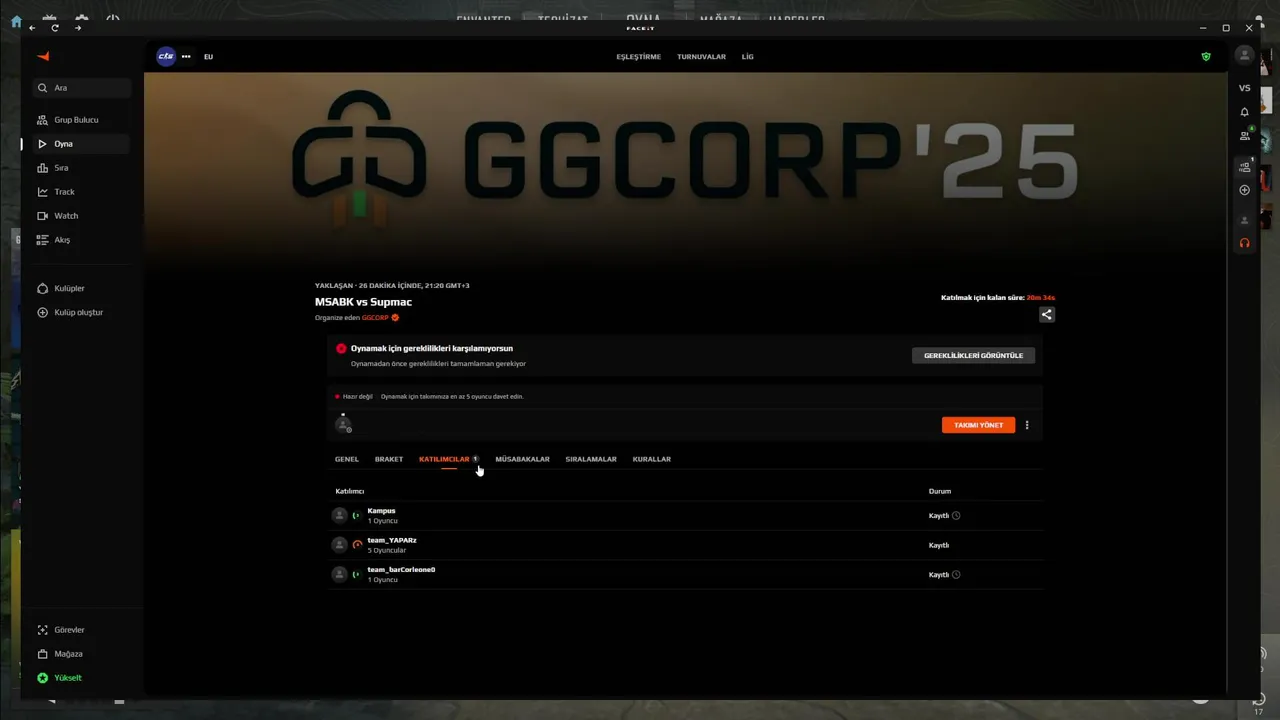Viewport: 1280px width, 720px height.
Task: Click the clock icon in team_barCorleone0 row
Action: click(956, 575)
